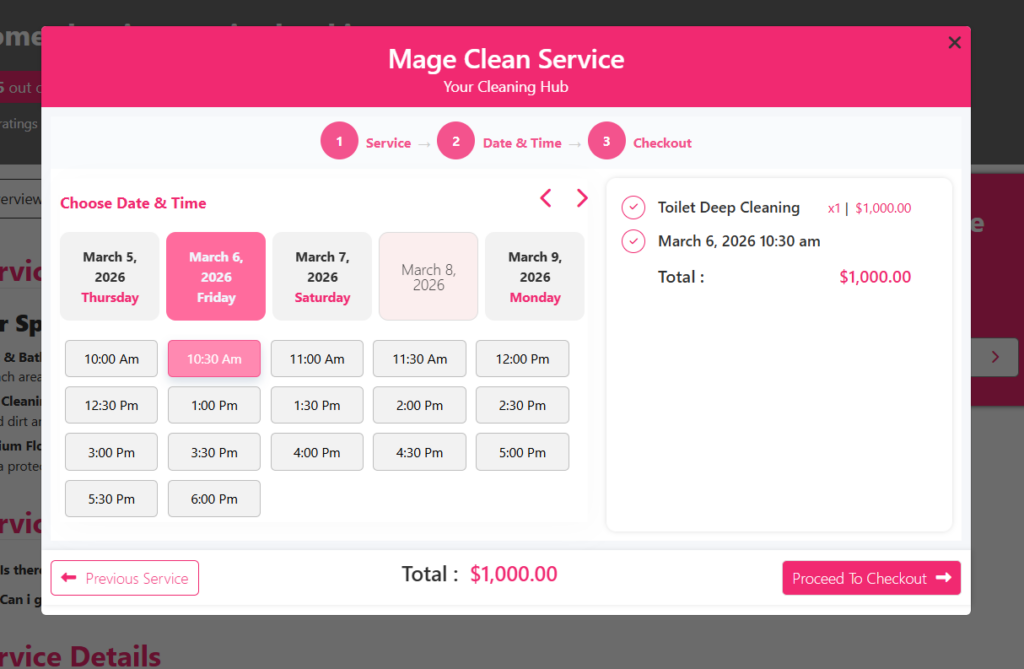Image resolution: width=1024 pixels, height=669 pixels.
Task: Click the chevron arrow on the dark banner
Action: [993, 357]
